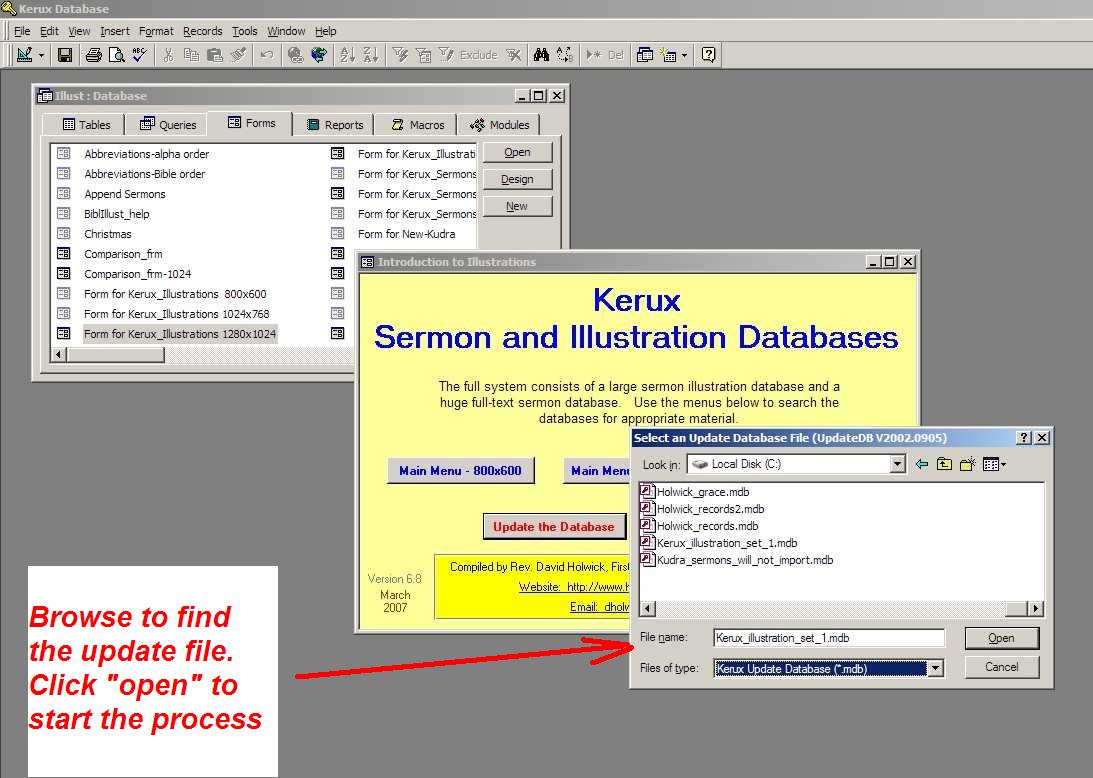Switch to the Queries tab

[x=168, y=125]
